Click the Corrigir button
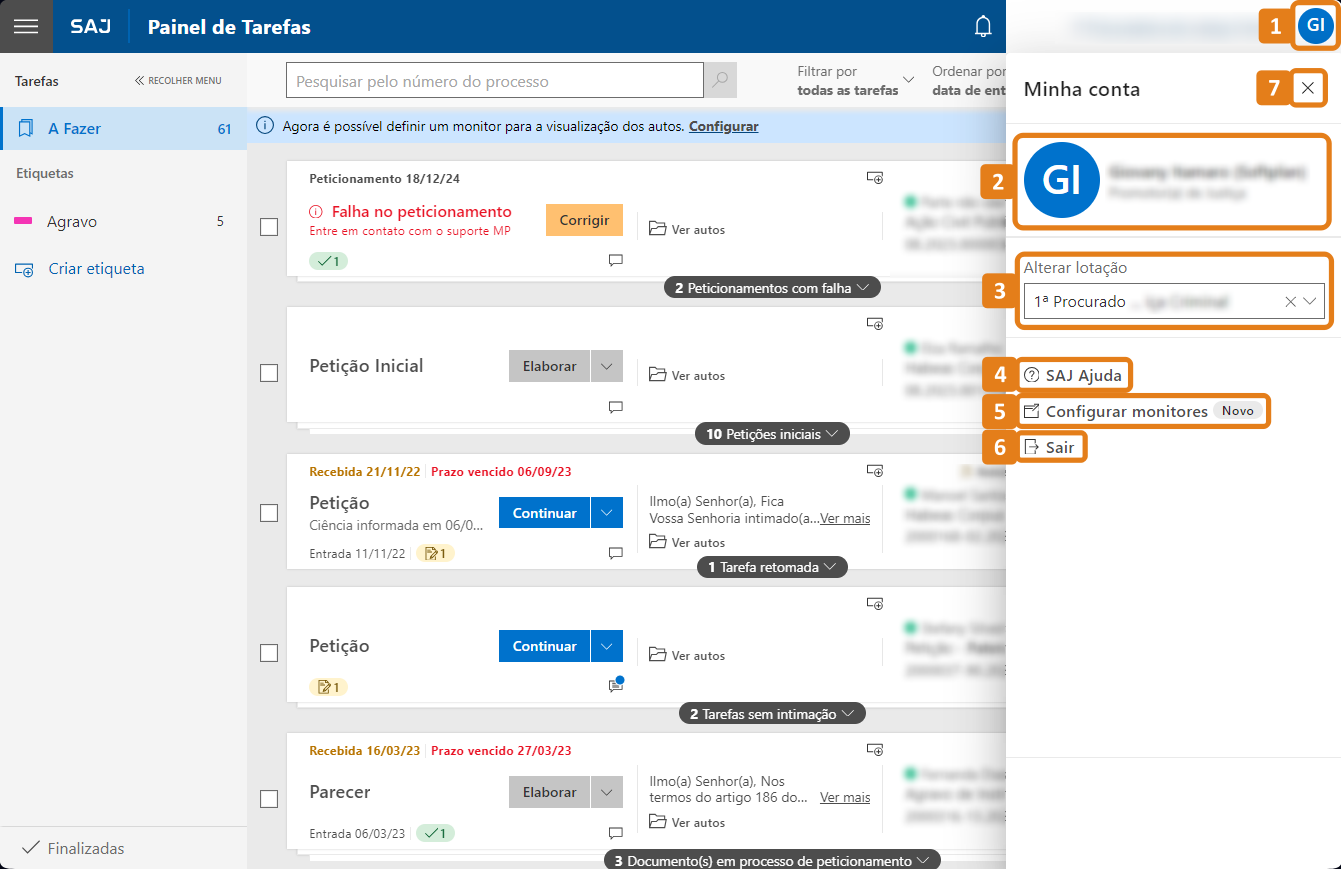Screen dimensions: 1341x869 (x=584, y=220)
